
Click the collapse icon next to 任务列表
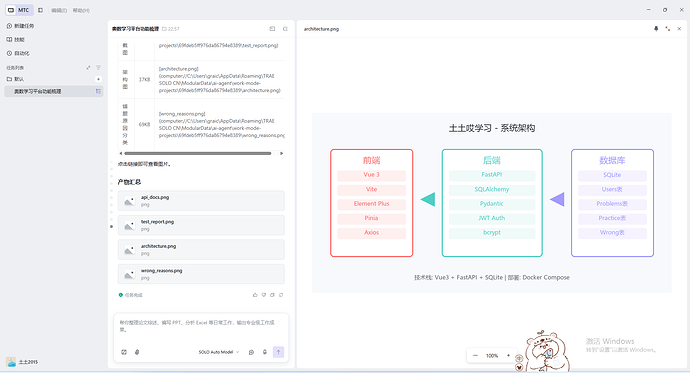click(x=88, y=68)
